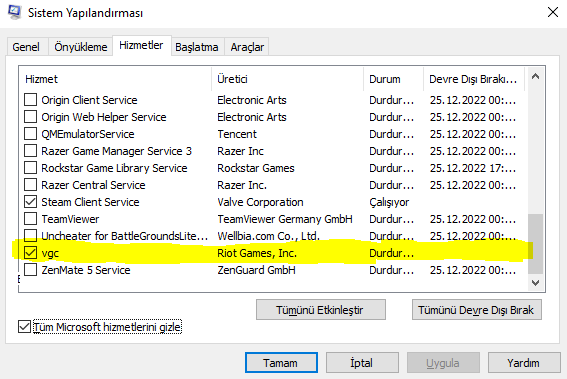Image resolution: width=567 pixels, height=379 pixels.
Task: Select the Hizmetler tab
Action: (x=141, y=45)
